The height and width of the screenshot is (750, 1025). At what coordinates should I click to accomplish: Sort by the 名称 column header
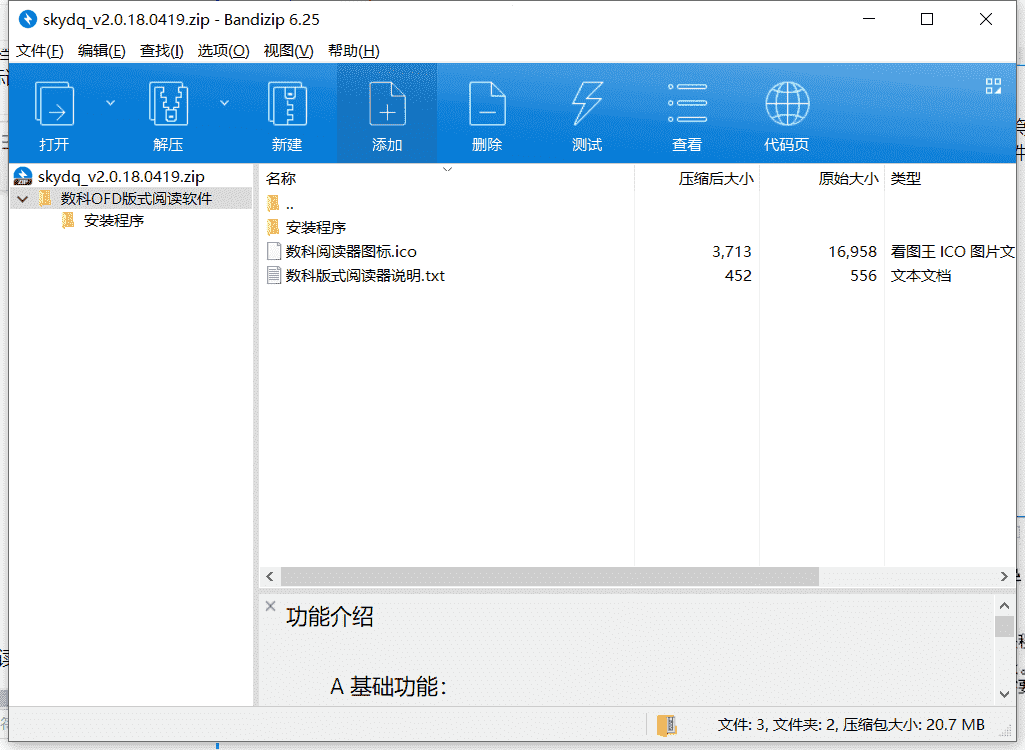pos(281,179)
